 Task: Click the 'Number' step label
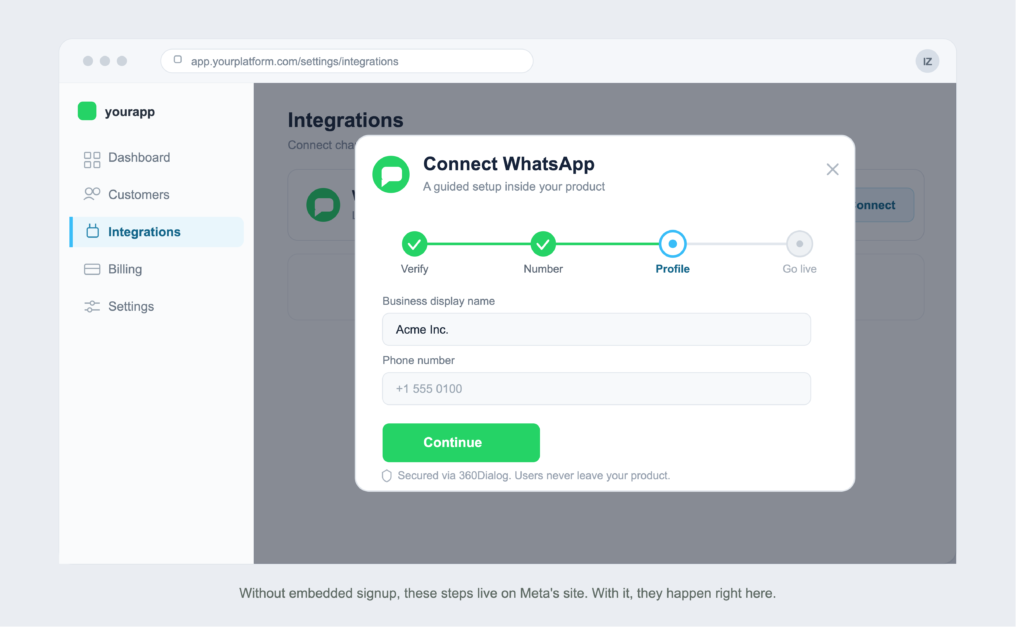(547, 271)
